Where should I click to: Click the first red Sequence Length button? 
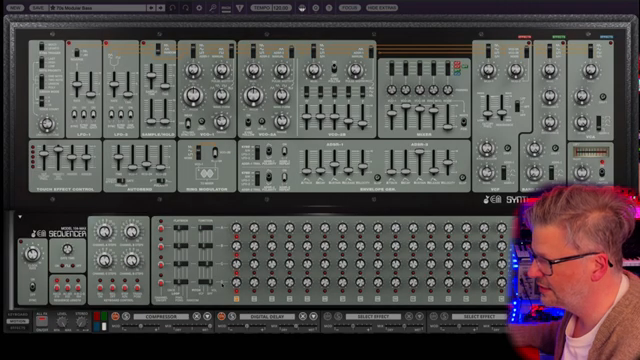[x=57, y=288]
